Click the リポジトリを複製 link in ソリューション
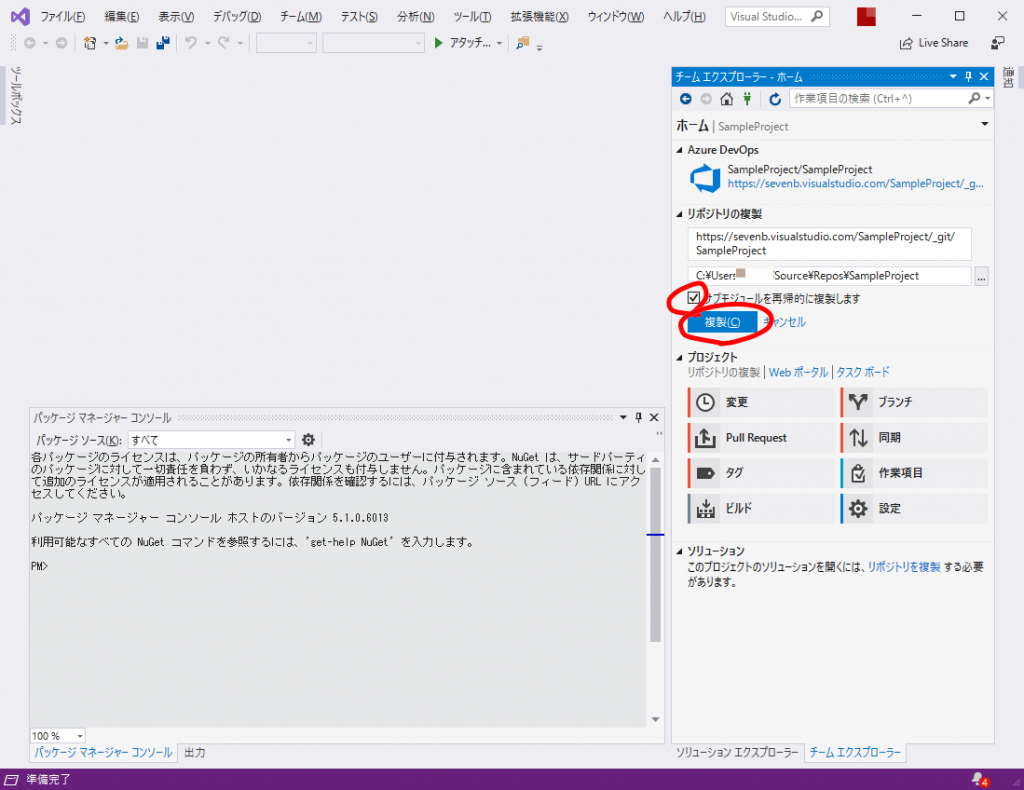The height and width of the screenshot is (790, 1024). tap(904, 567)
